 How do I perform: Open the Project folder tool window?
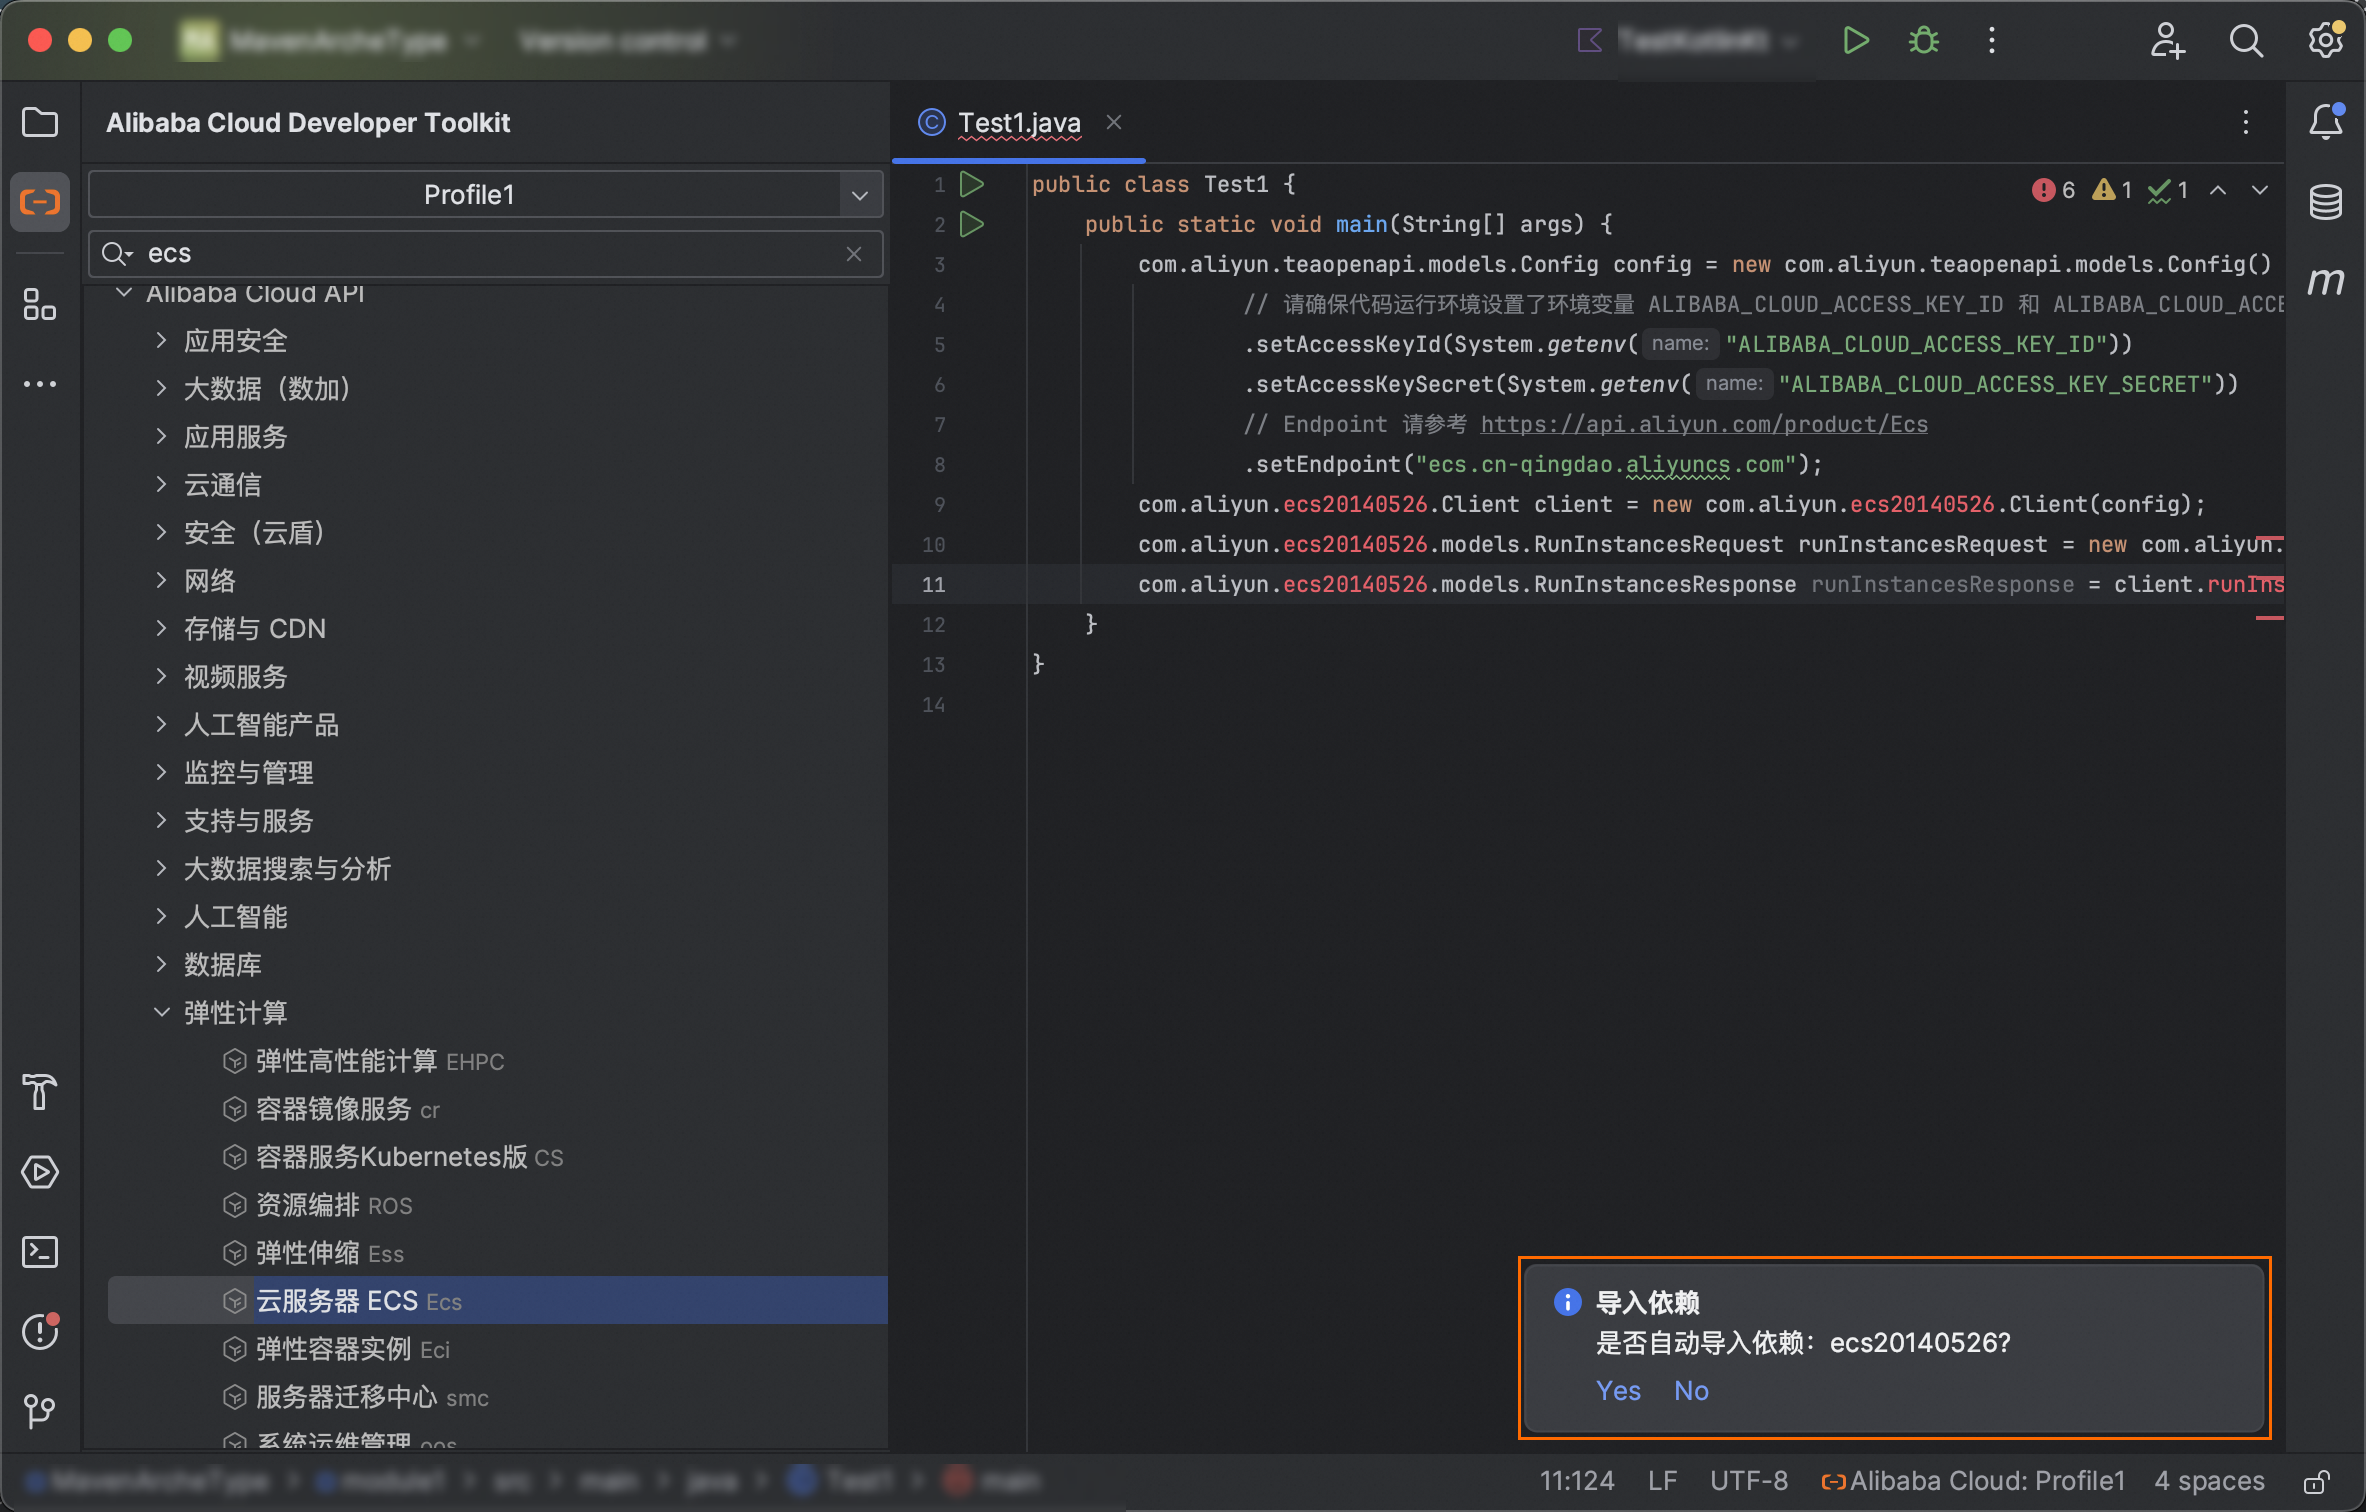pyautogui.click(x=40, y=122)
